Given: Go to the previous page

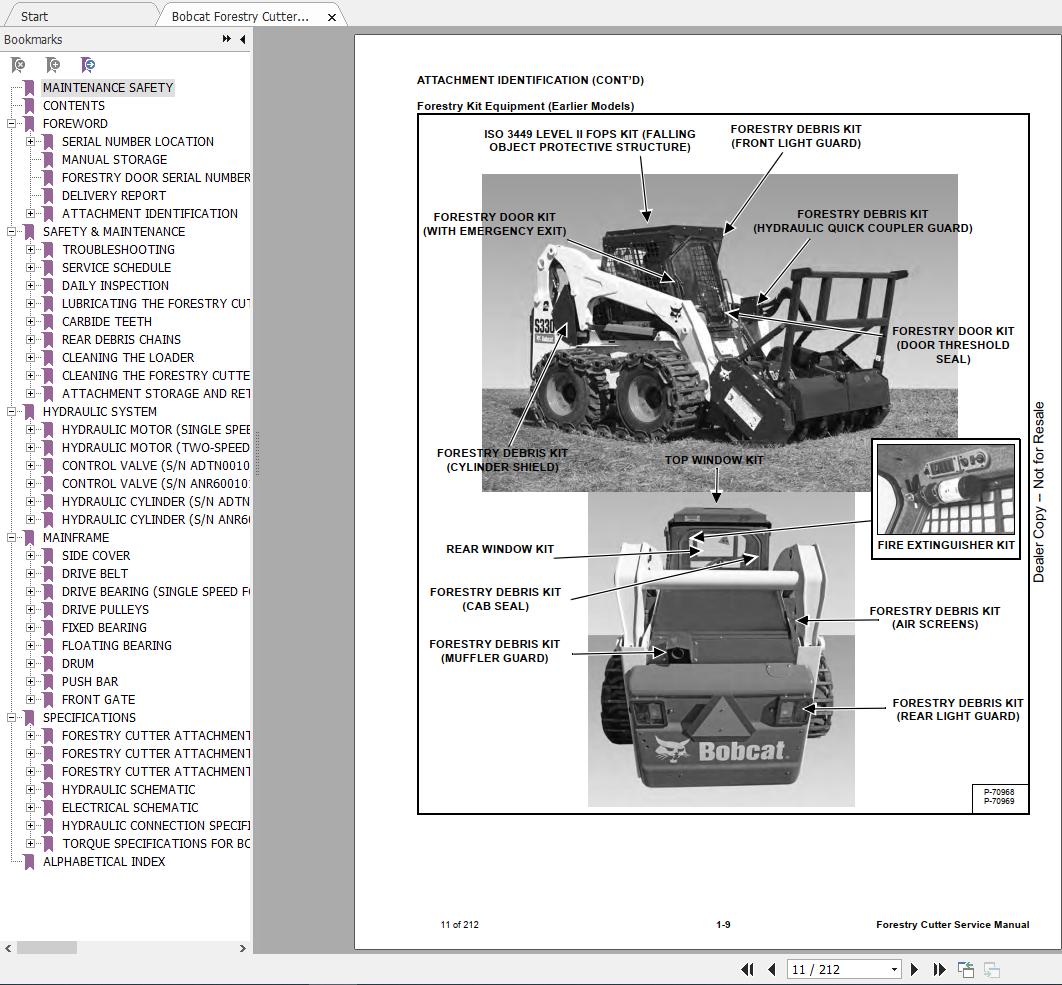Looking at the screenshot, I should tap(770, 969).
